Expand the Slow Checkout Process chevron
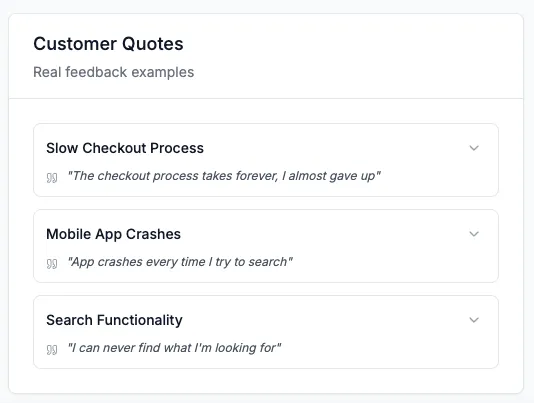 tap(474, 148)
